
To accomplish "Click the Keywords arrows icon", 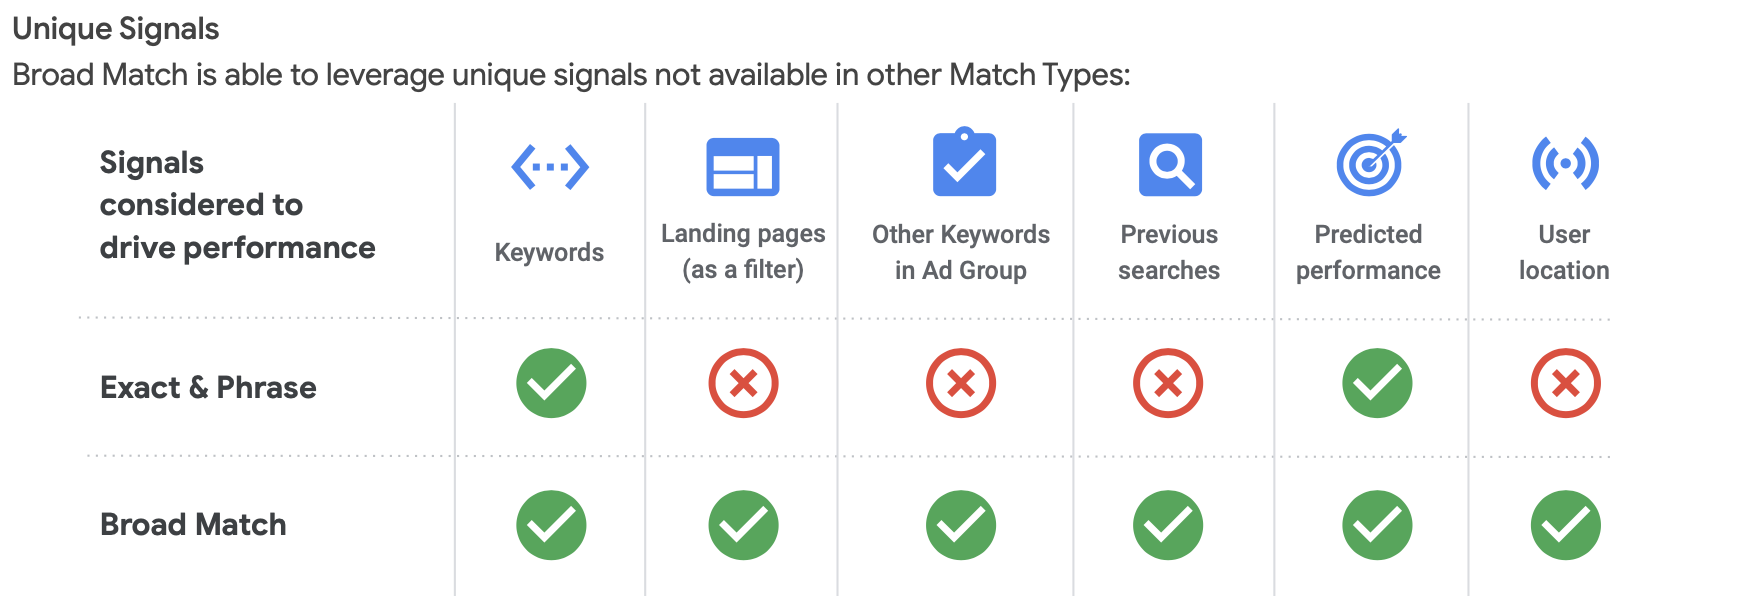I will pos(550,166).
